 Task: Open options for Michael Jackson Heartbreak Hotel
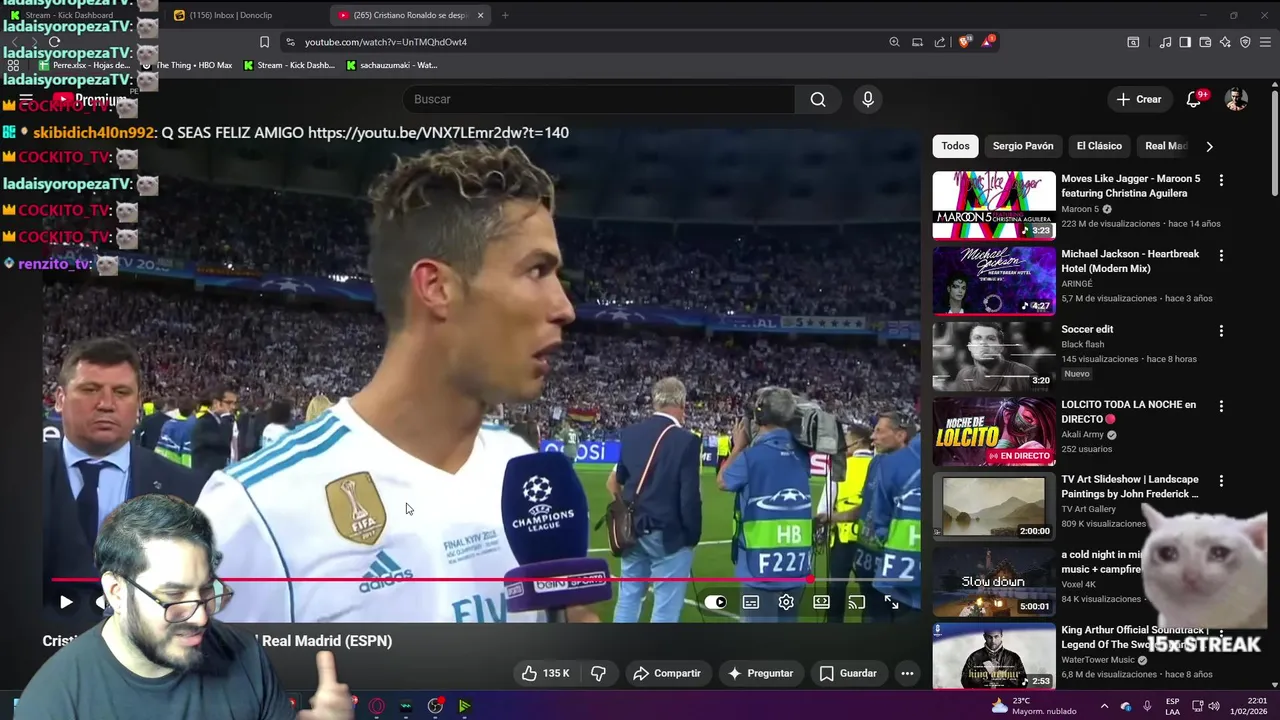pyautogui.click(x=1221, y=256)
